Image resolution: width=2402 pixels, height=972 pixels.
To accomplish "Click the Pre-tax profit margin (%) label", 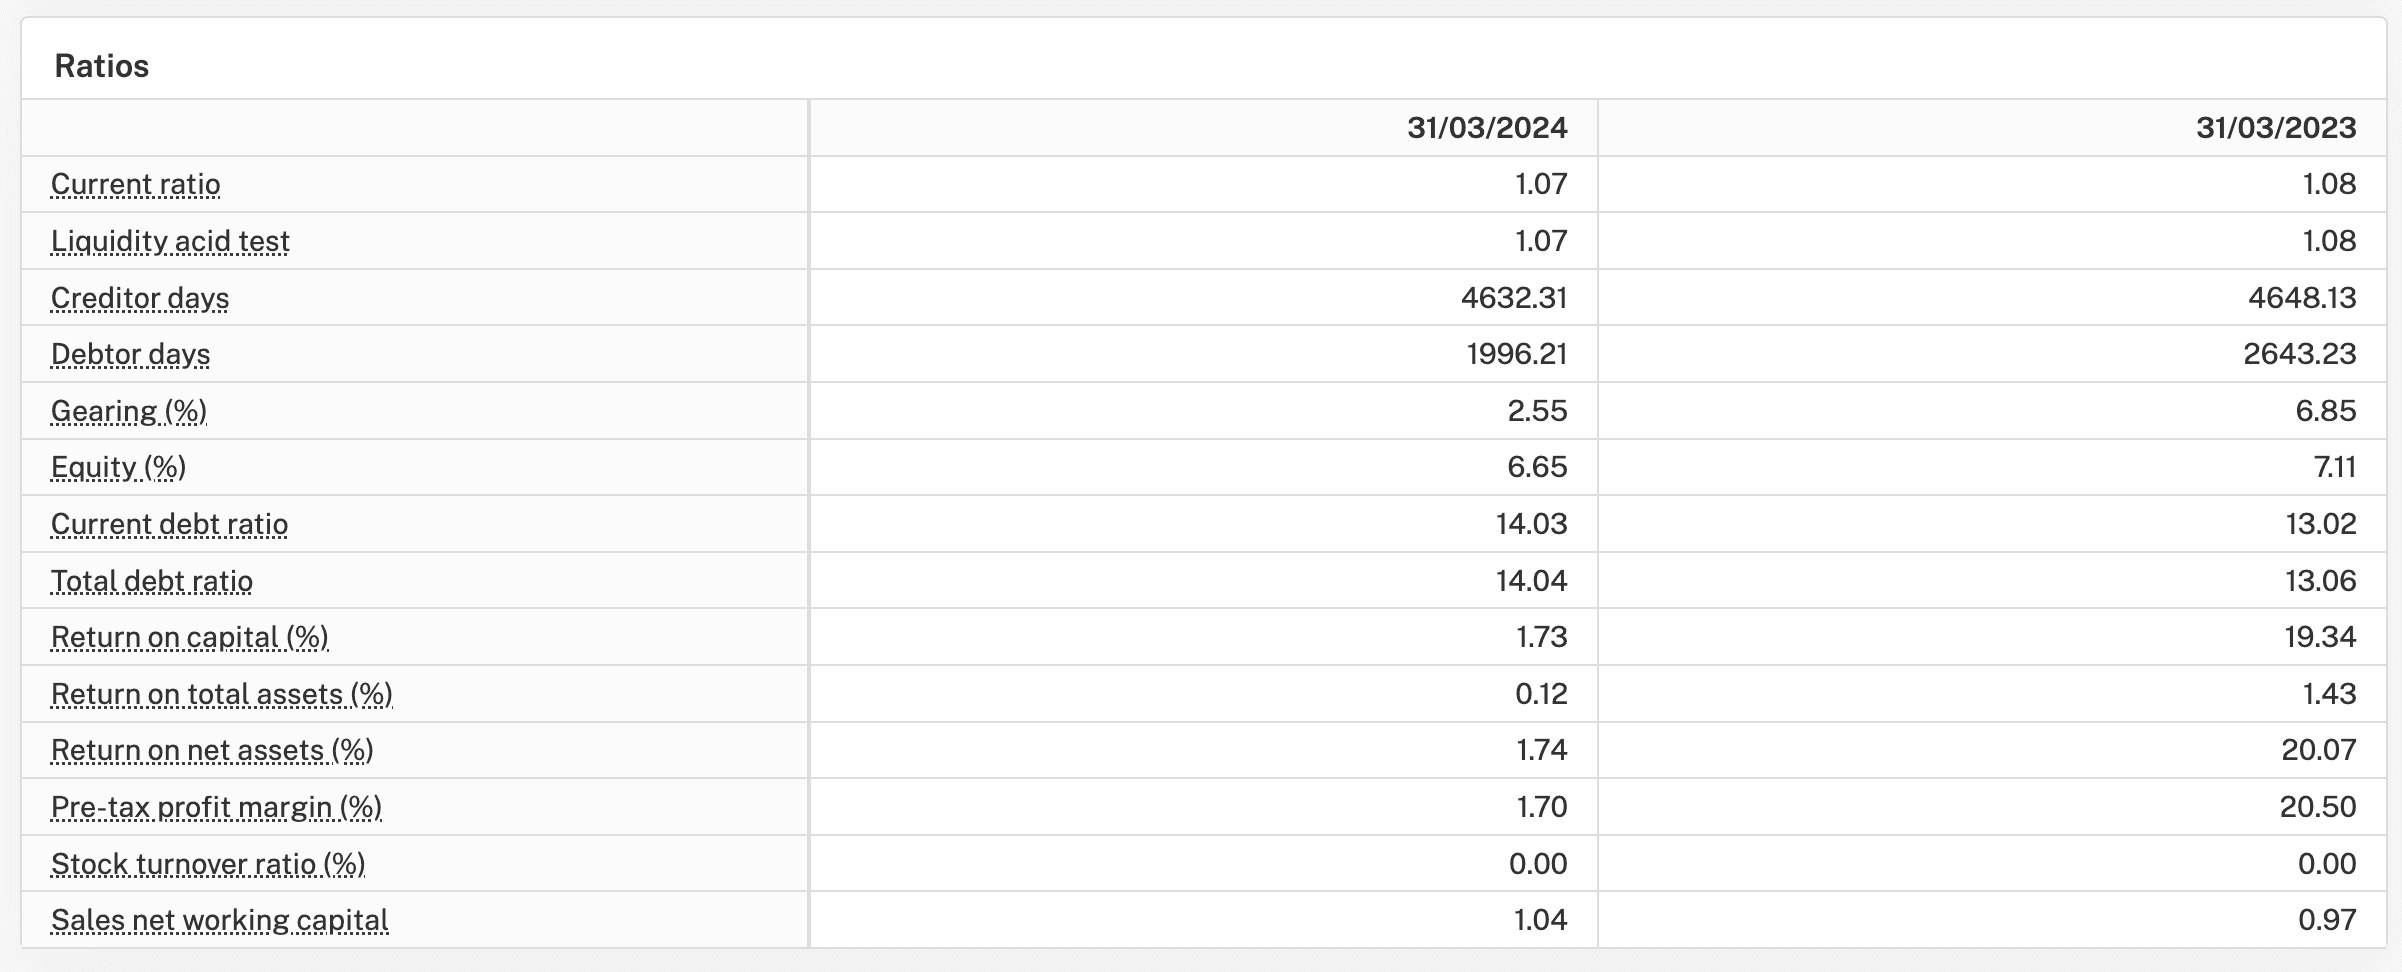I will [x=216, y=808].
